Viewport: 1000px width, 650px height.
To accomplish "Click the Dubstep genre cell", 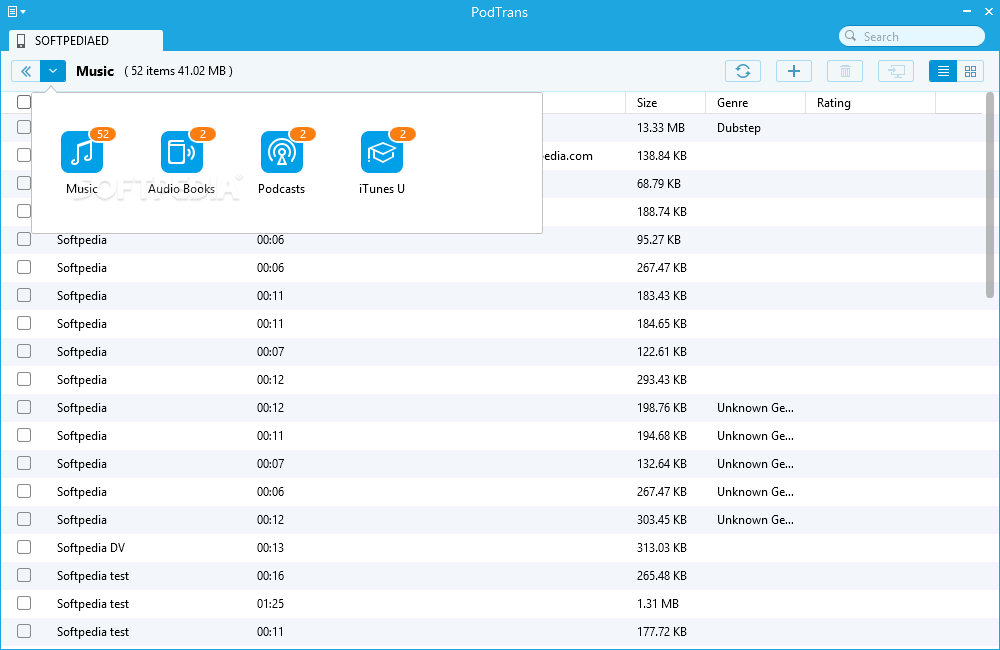I will [739, 128].
